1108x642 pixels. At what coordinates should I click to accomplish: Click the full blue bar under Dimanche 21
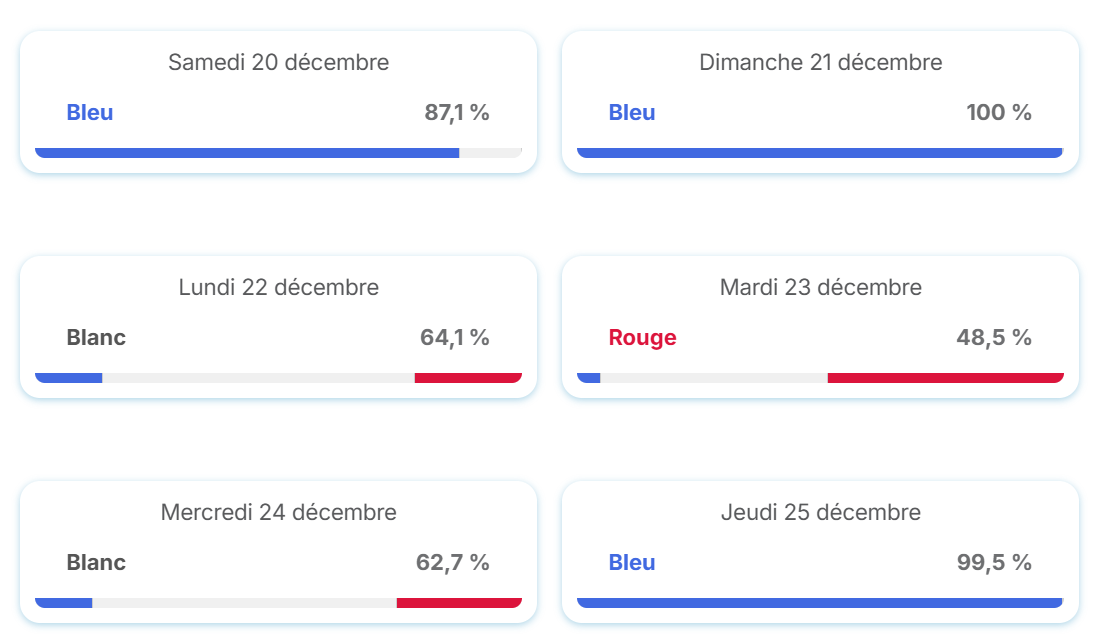[x=820, y=153]
